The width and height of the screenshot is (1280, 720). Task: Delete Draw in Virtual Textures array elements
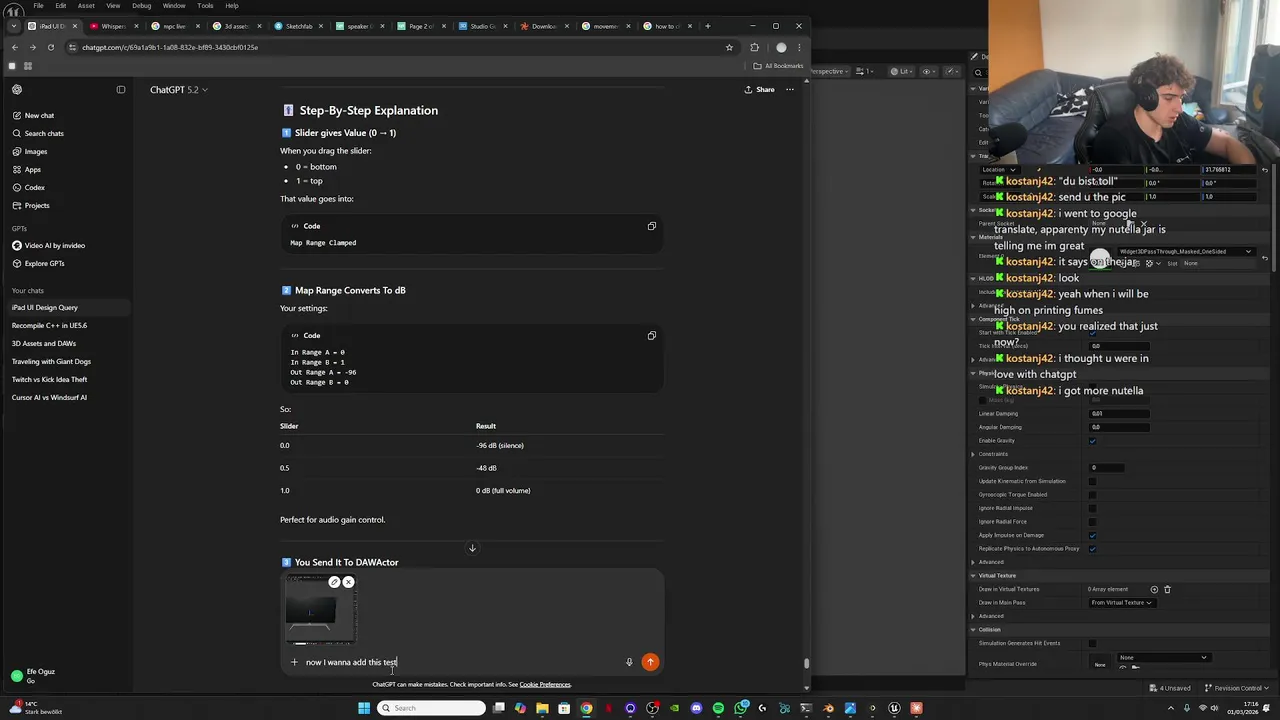(x=1167, y=590)
